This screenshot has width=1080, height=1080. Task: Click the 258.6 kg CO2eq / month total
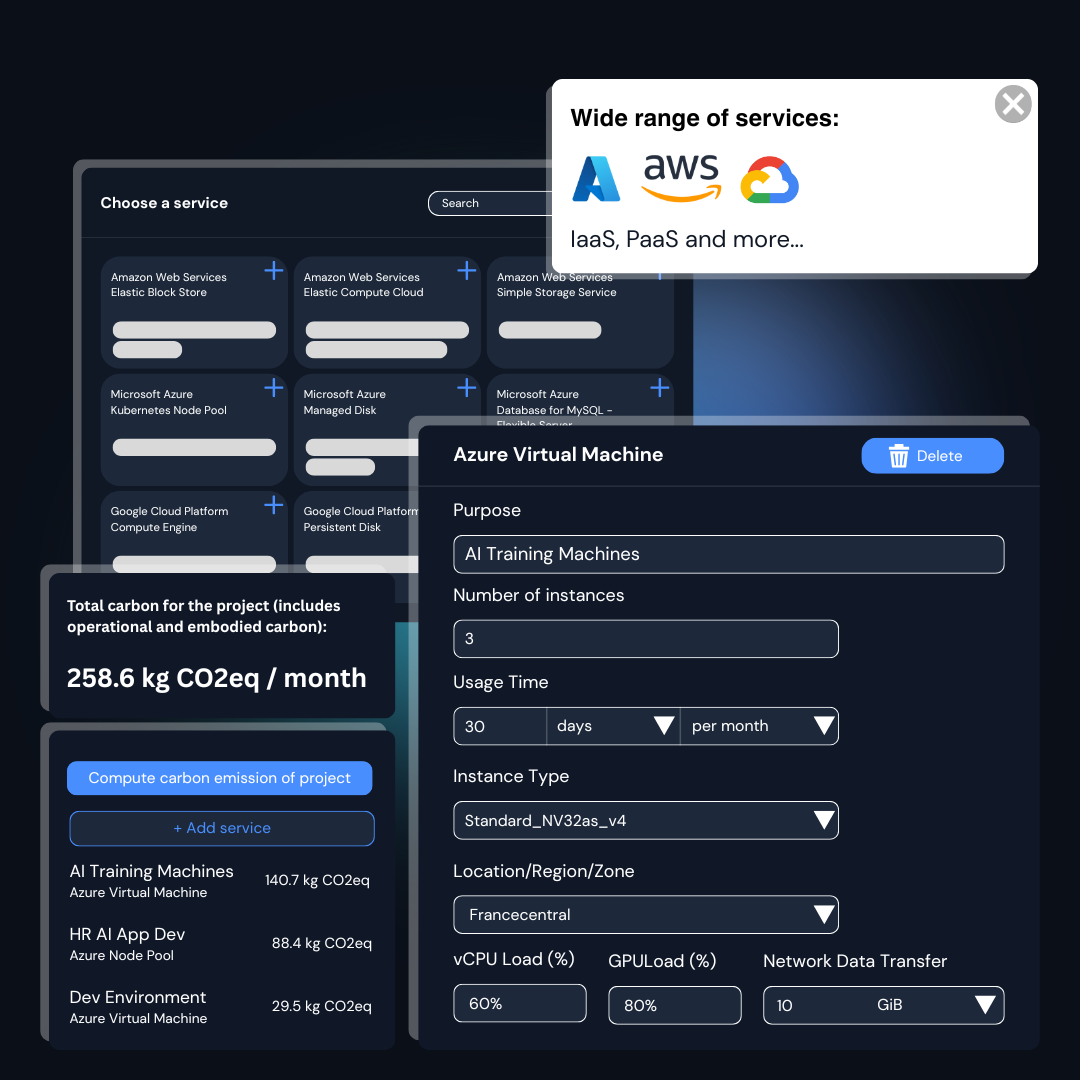coord(216,678)
